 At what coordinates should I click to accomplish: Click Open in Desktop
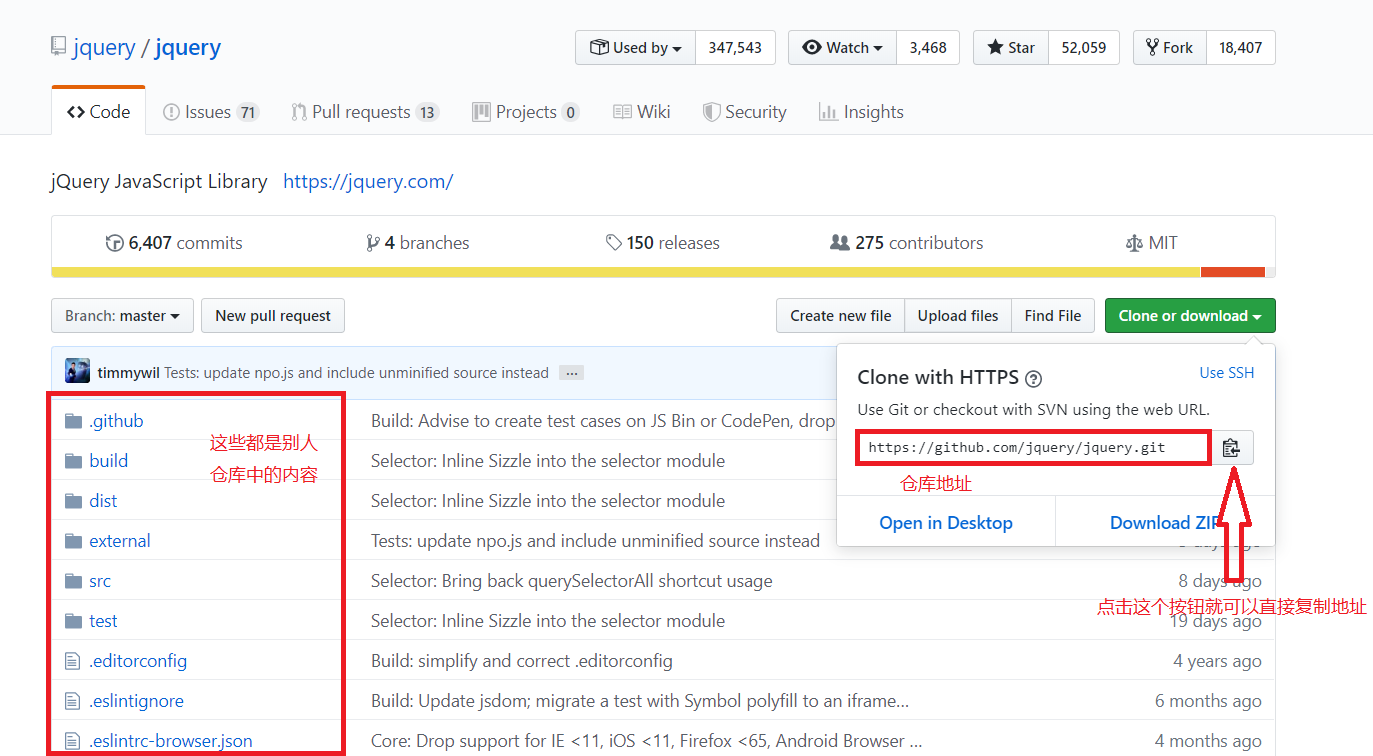click(946, 523)
